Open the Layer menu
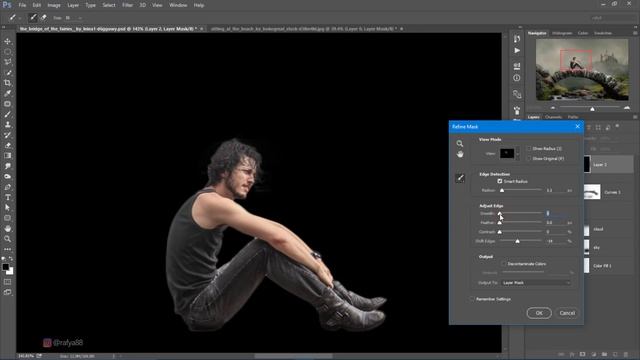 click(x=73, y=5)
